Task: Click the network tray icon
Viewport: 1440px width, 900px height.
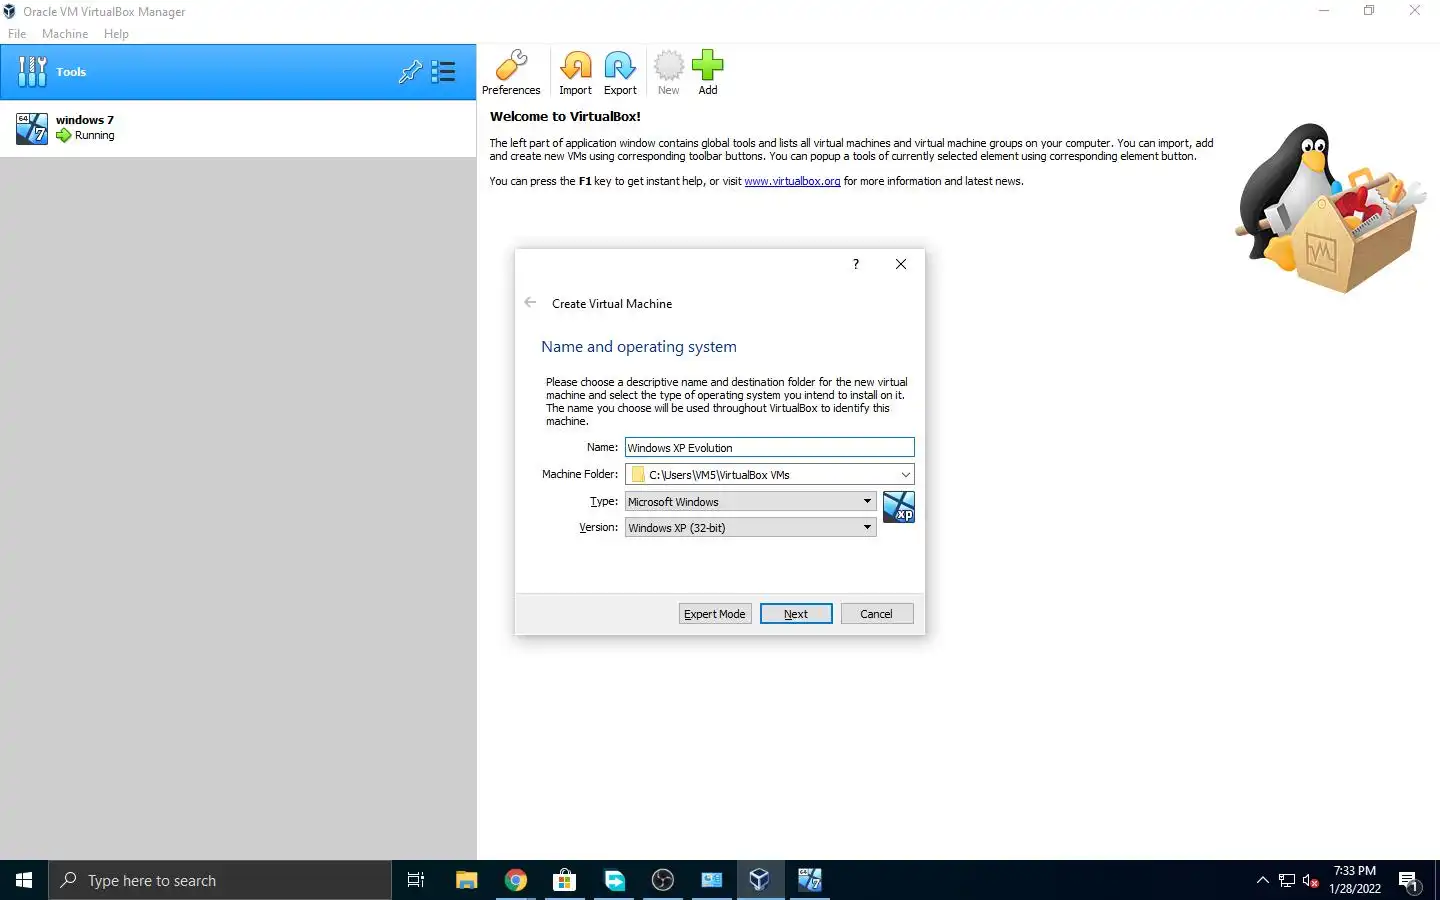Action: [x=1287, y=880]
